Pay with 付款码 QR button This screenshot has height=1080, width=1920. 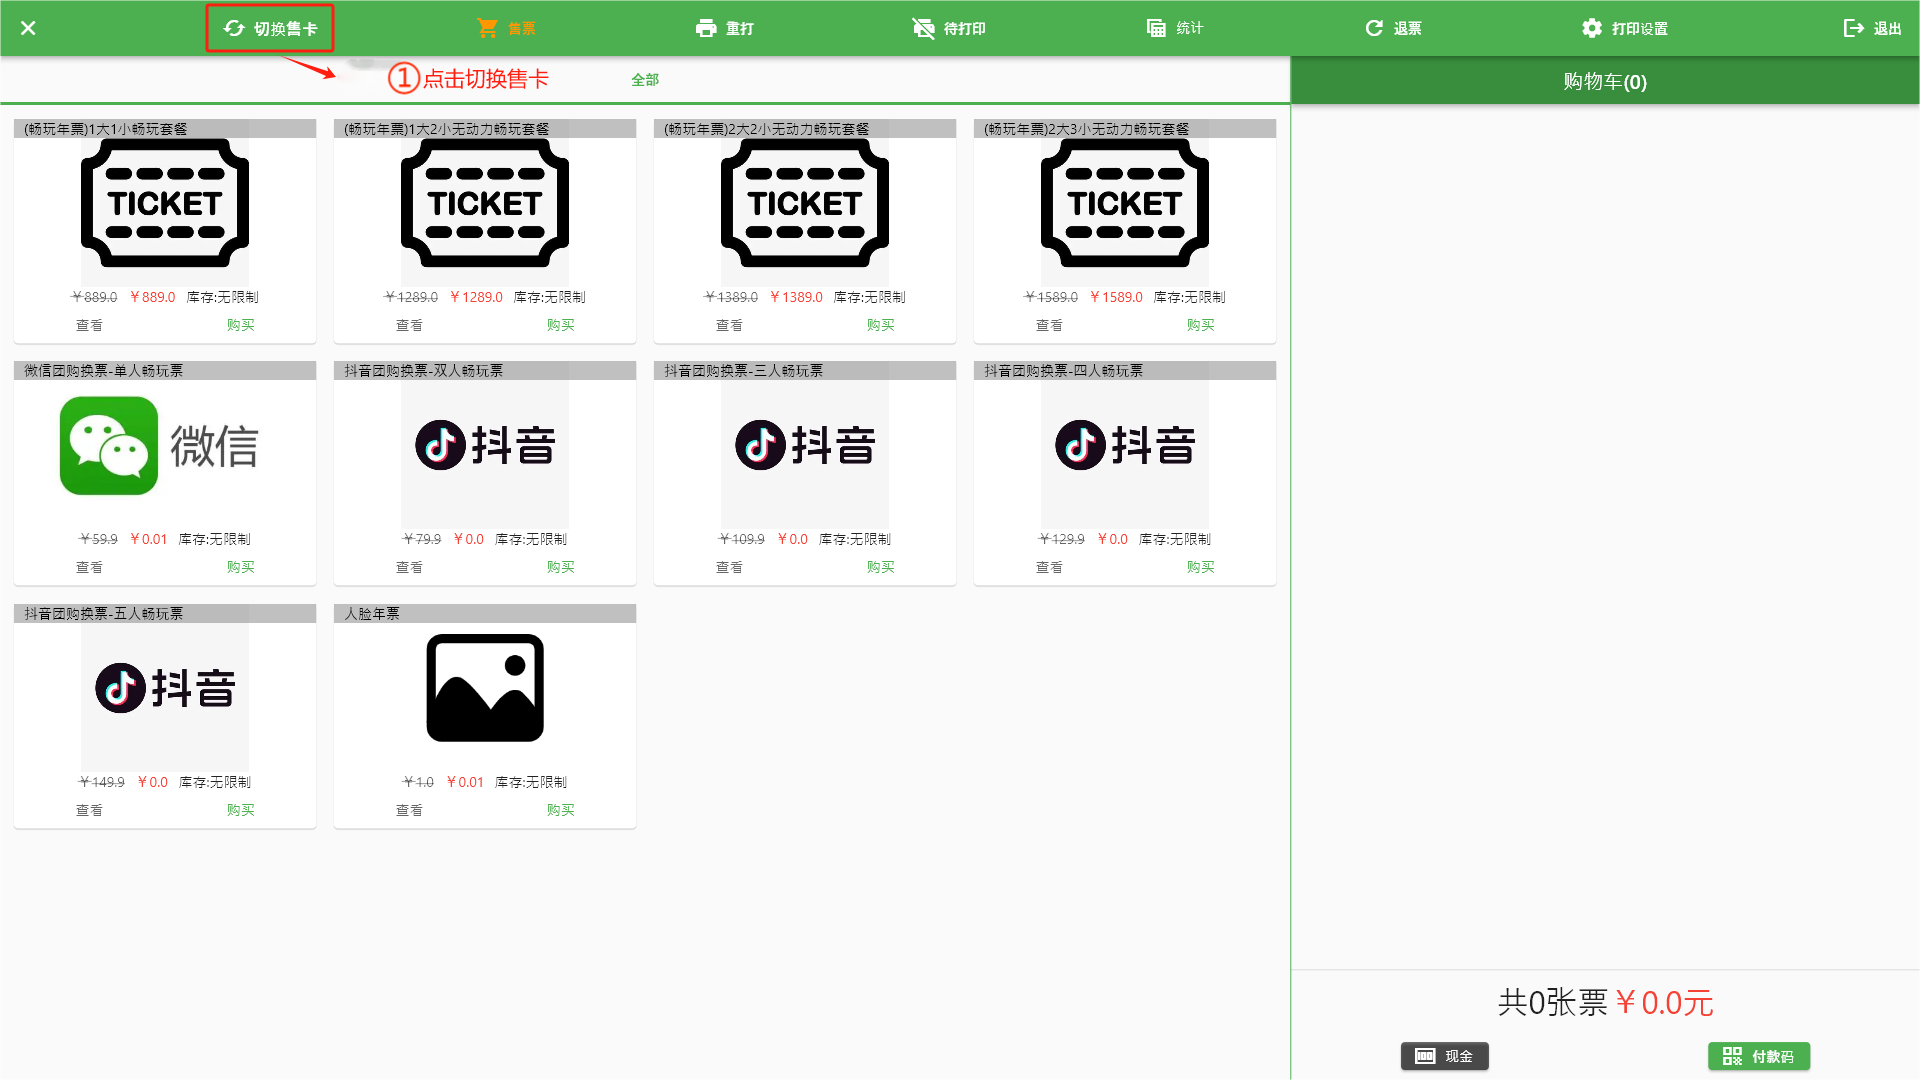click(1758, 1056)
